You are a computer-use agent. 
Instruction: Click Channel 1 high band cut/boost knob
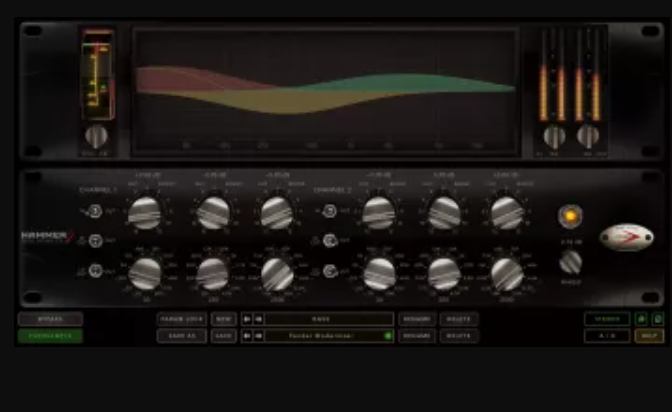[x=277, y=213]
